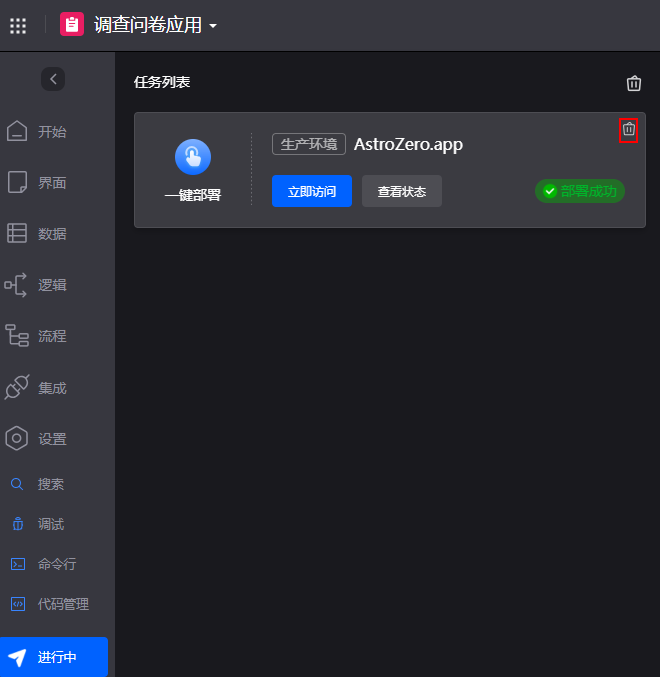This screenshot has width=660, height=677.
Task: Launch the 命令行 command line tool
Action: pyautogui.click(x=43, y=564)
